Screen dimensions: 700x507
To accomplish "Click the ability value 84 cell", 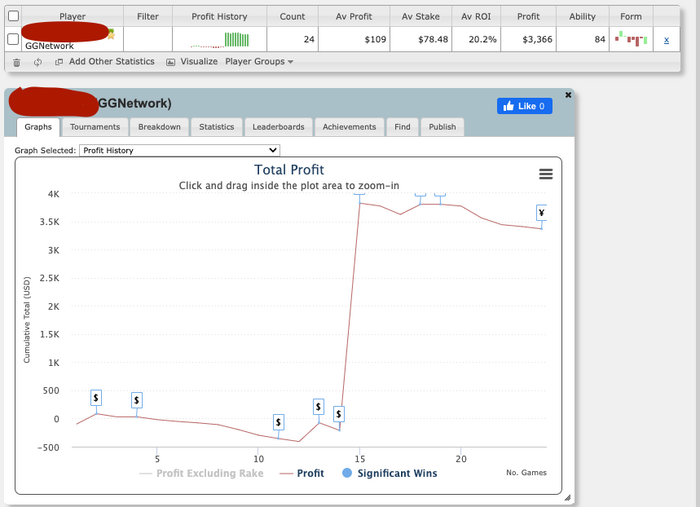I will pyautogui.click(x=582, y=39).
